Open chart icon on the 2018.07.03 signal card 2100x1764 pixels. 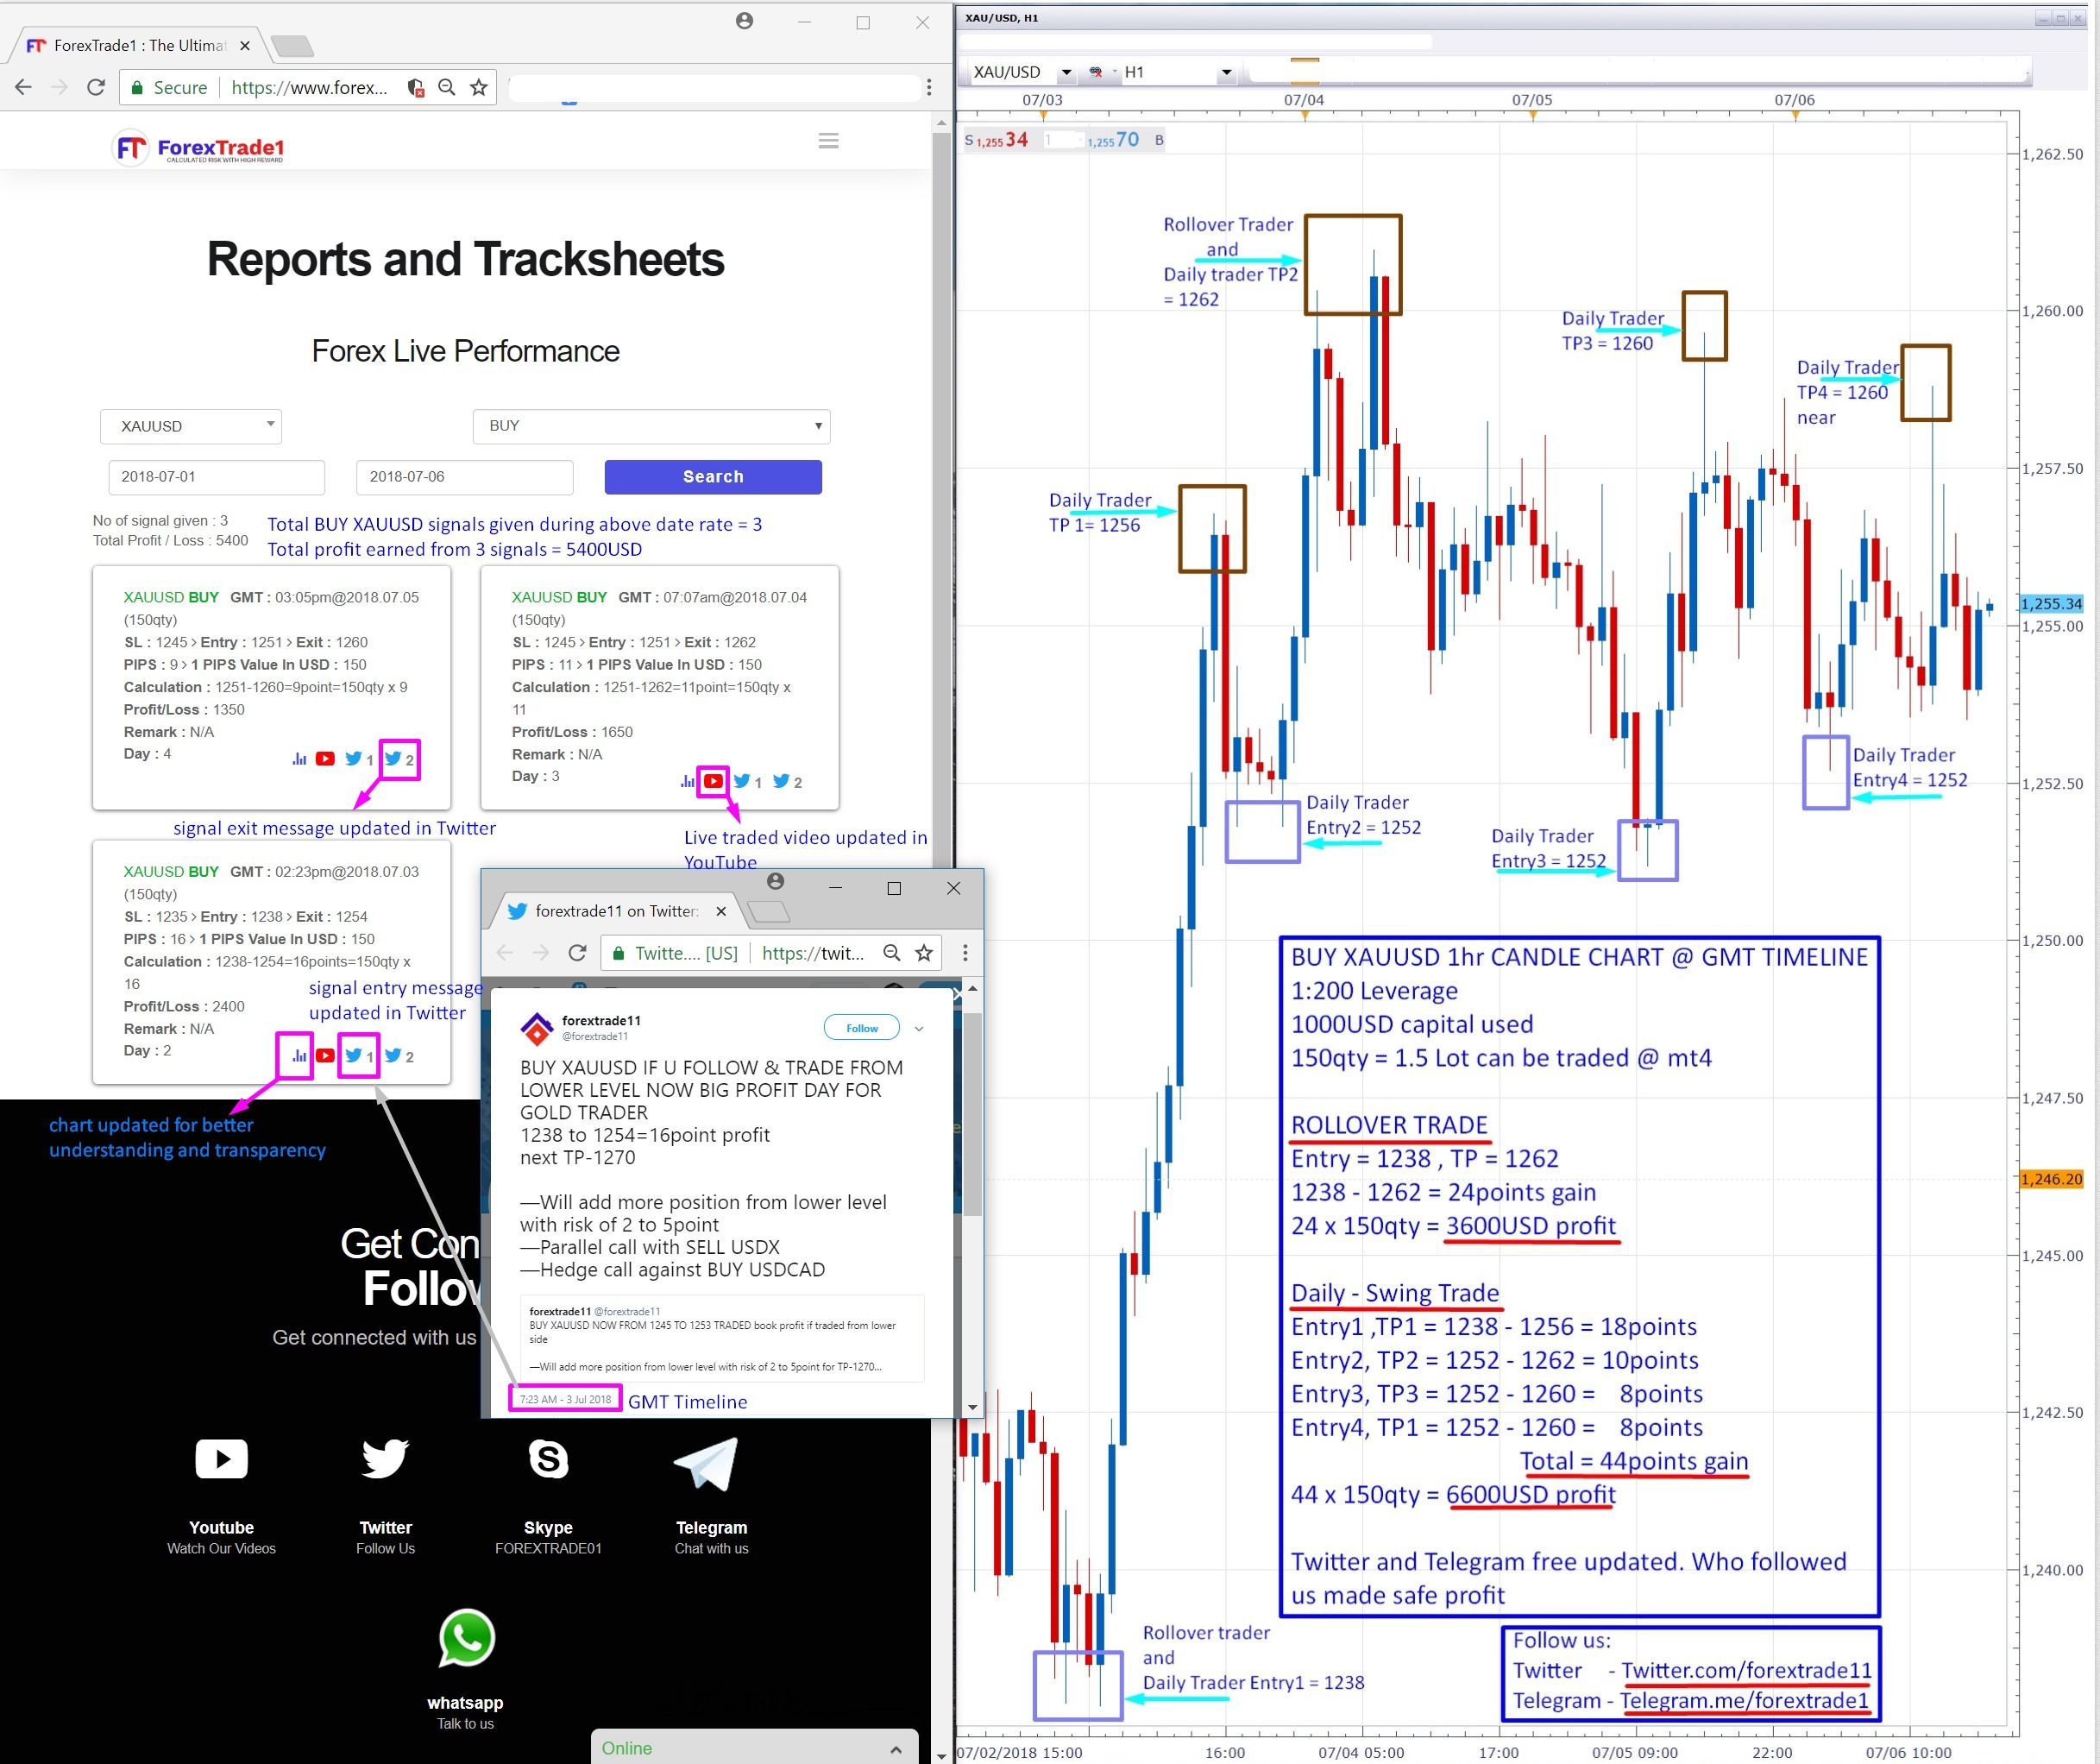click(299, 1055)
